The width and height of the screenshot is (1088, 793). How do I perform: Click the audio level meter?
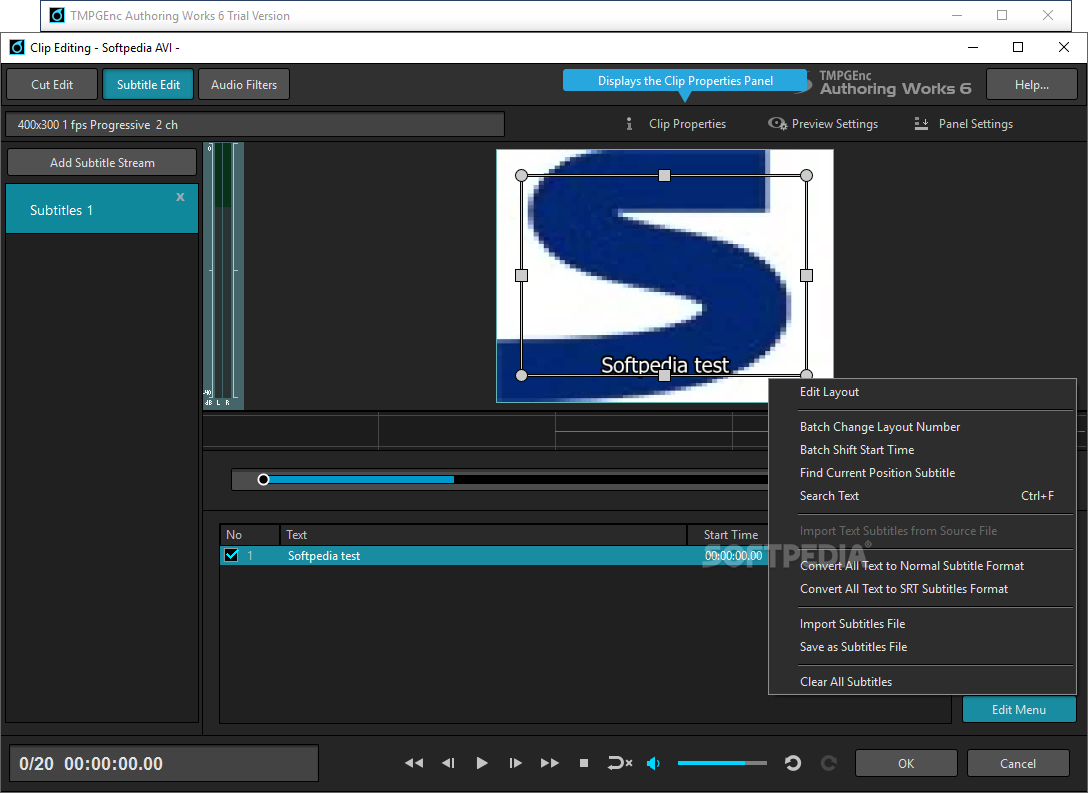point(223,275)
